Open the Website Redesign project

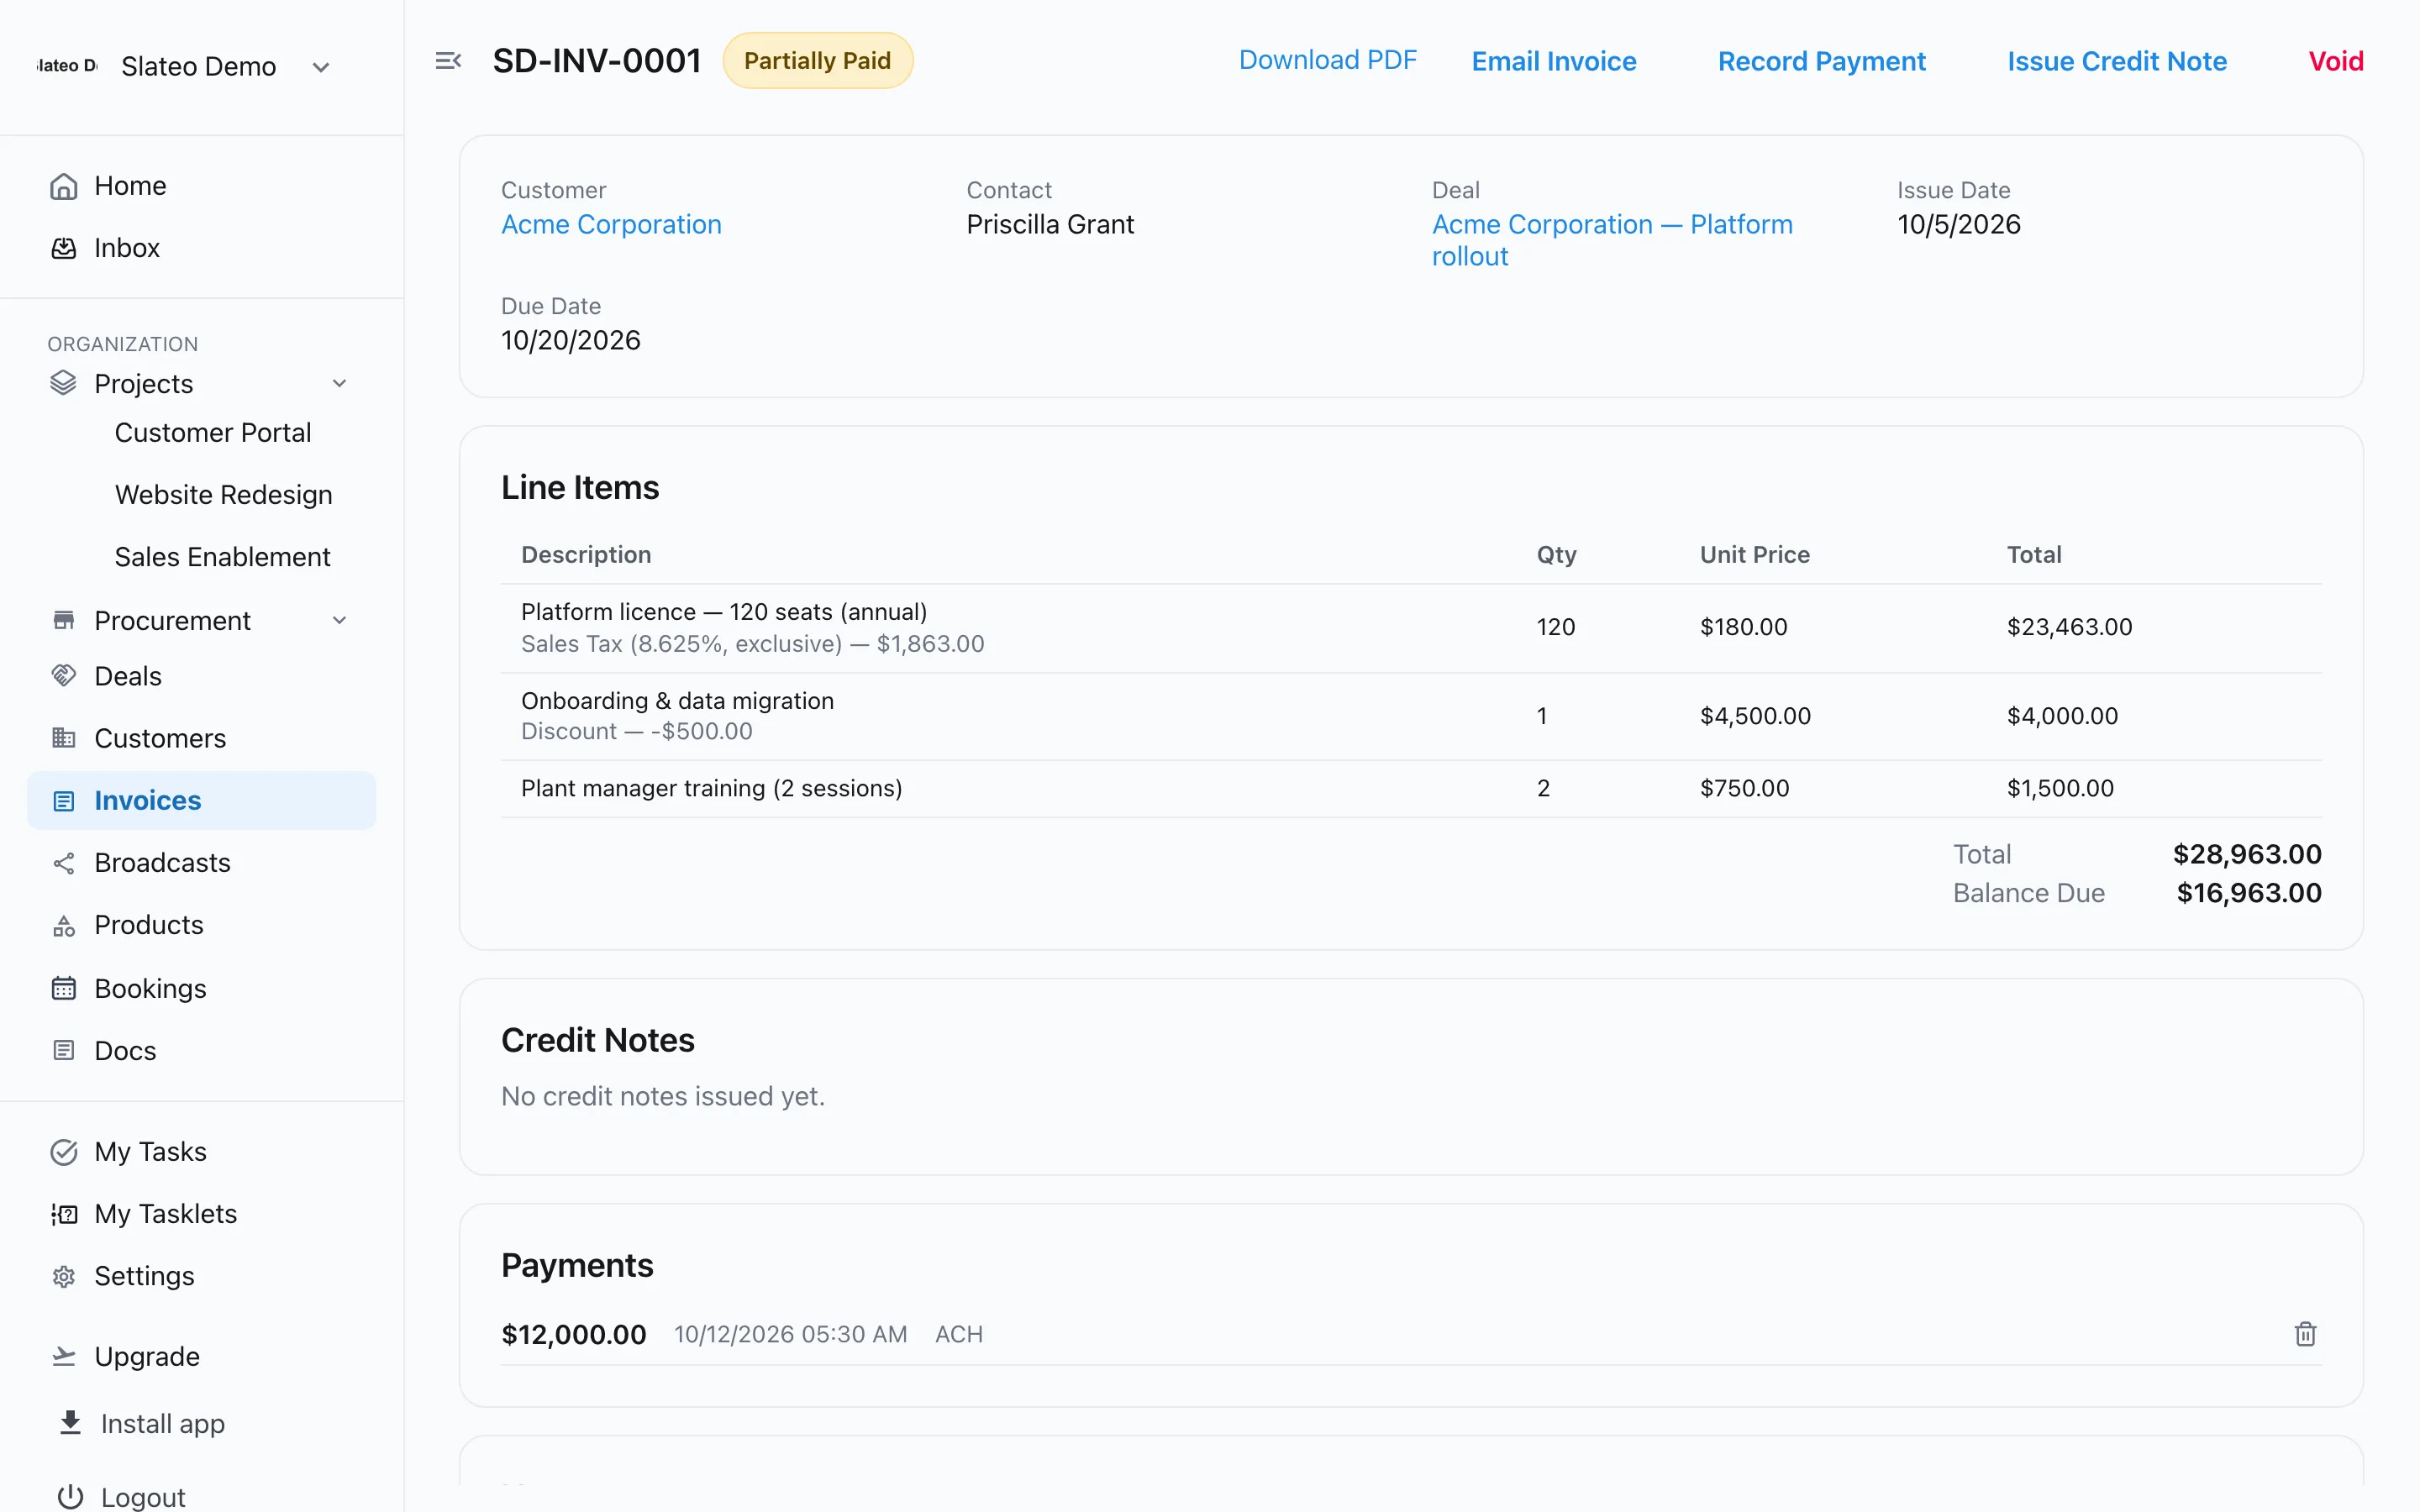pyautogui.click(x=223, y=494)
